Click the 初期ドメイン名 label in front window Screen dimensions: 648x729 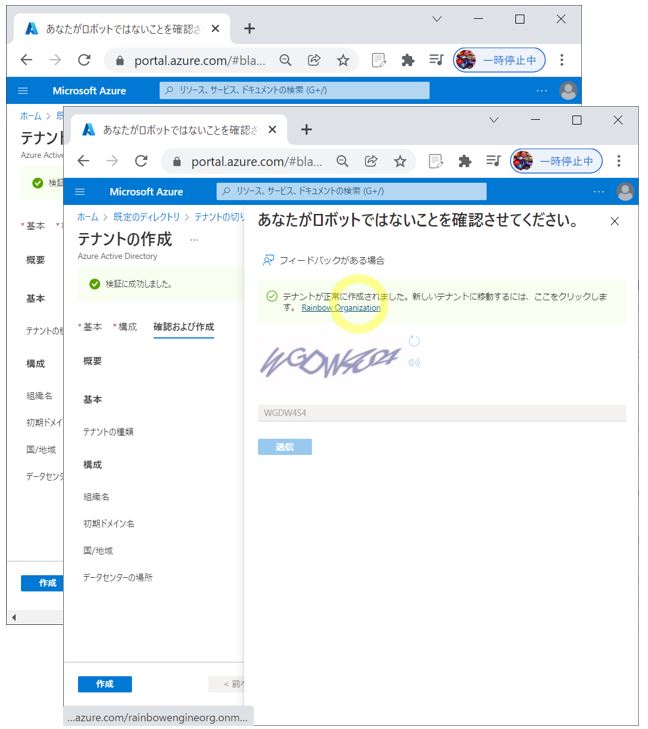coord(109,524)
